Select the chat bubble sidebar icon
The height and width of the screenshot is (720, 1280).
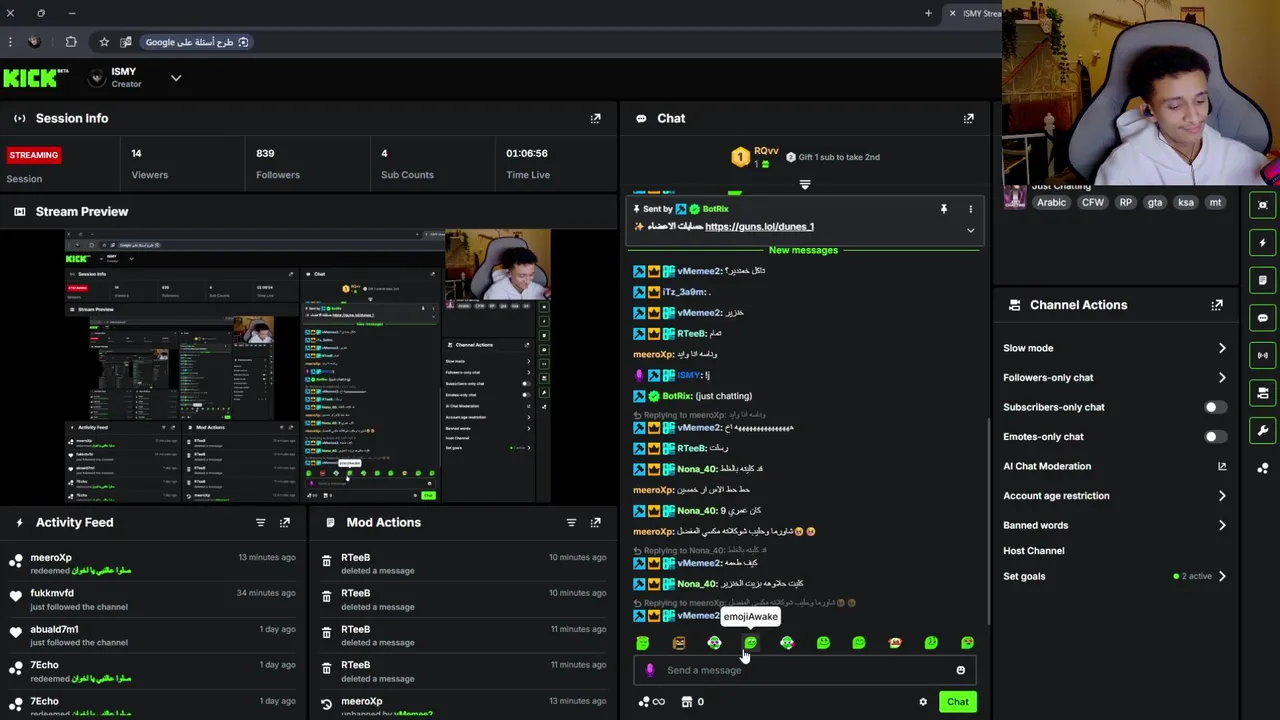(1263, 318)
